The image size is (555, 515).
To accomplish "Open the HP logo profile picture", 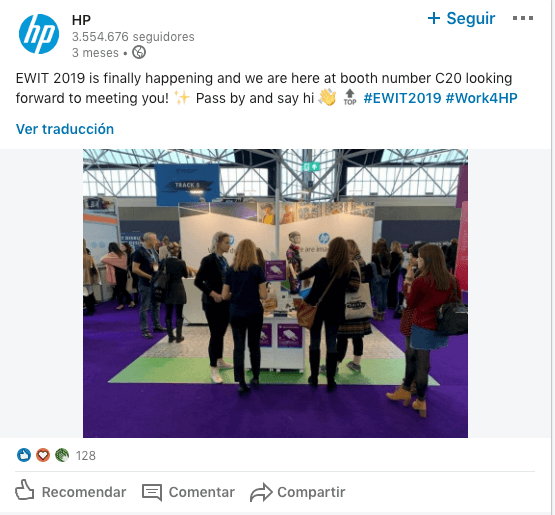I will [x=39, y=34].
